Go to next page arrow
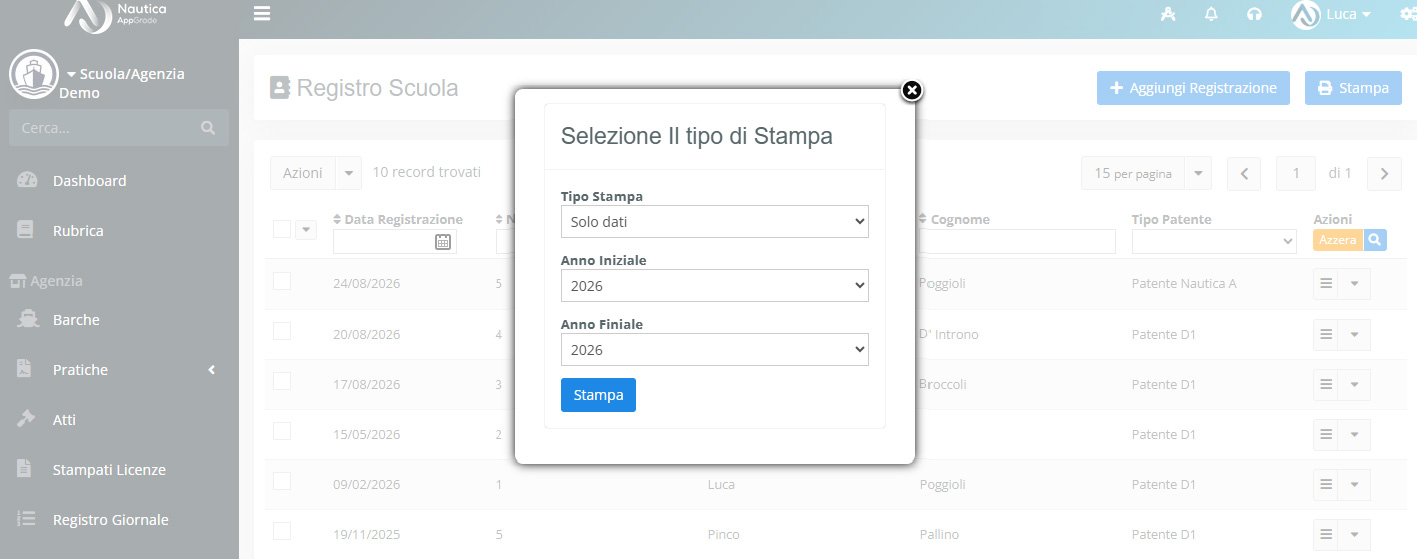The height and width of the screenshot is (559, 1417). tap(1384, 173)
